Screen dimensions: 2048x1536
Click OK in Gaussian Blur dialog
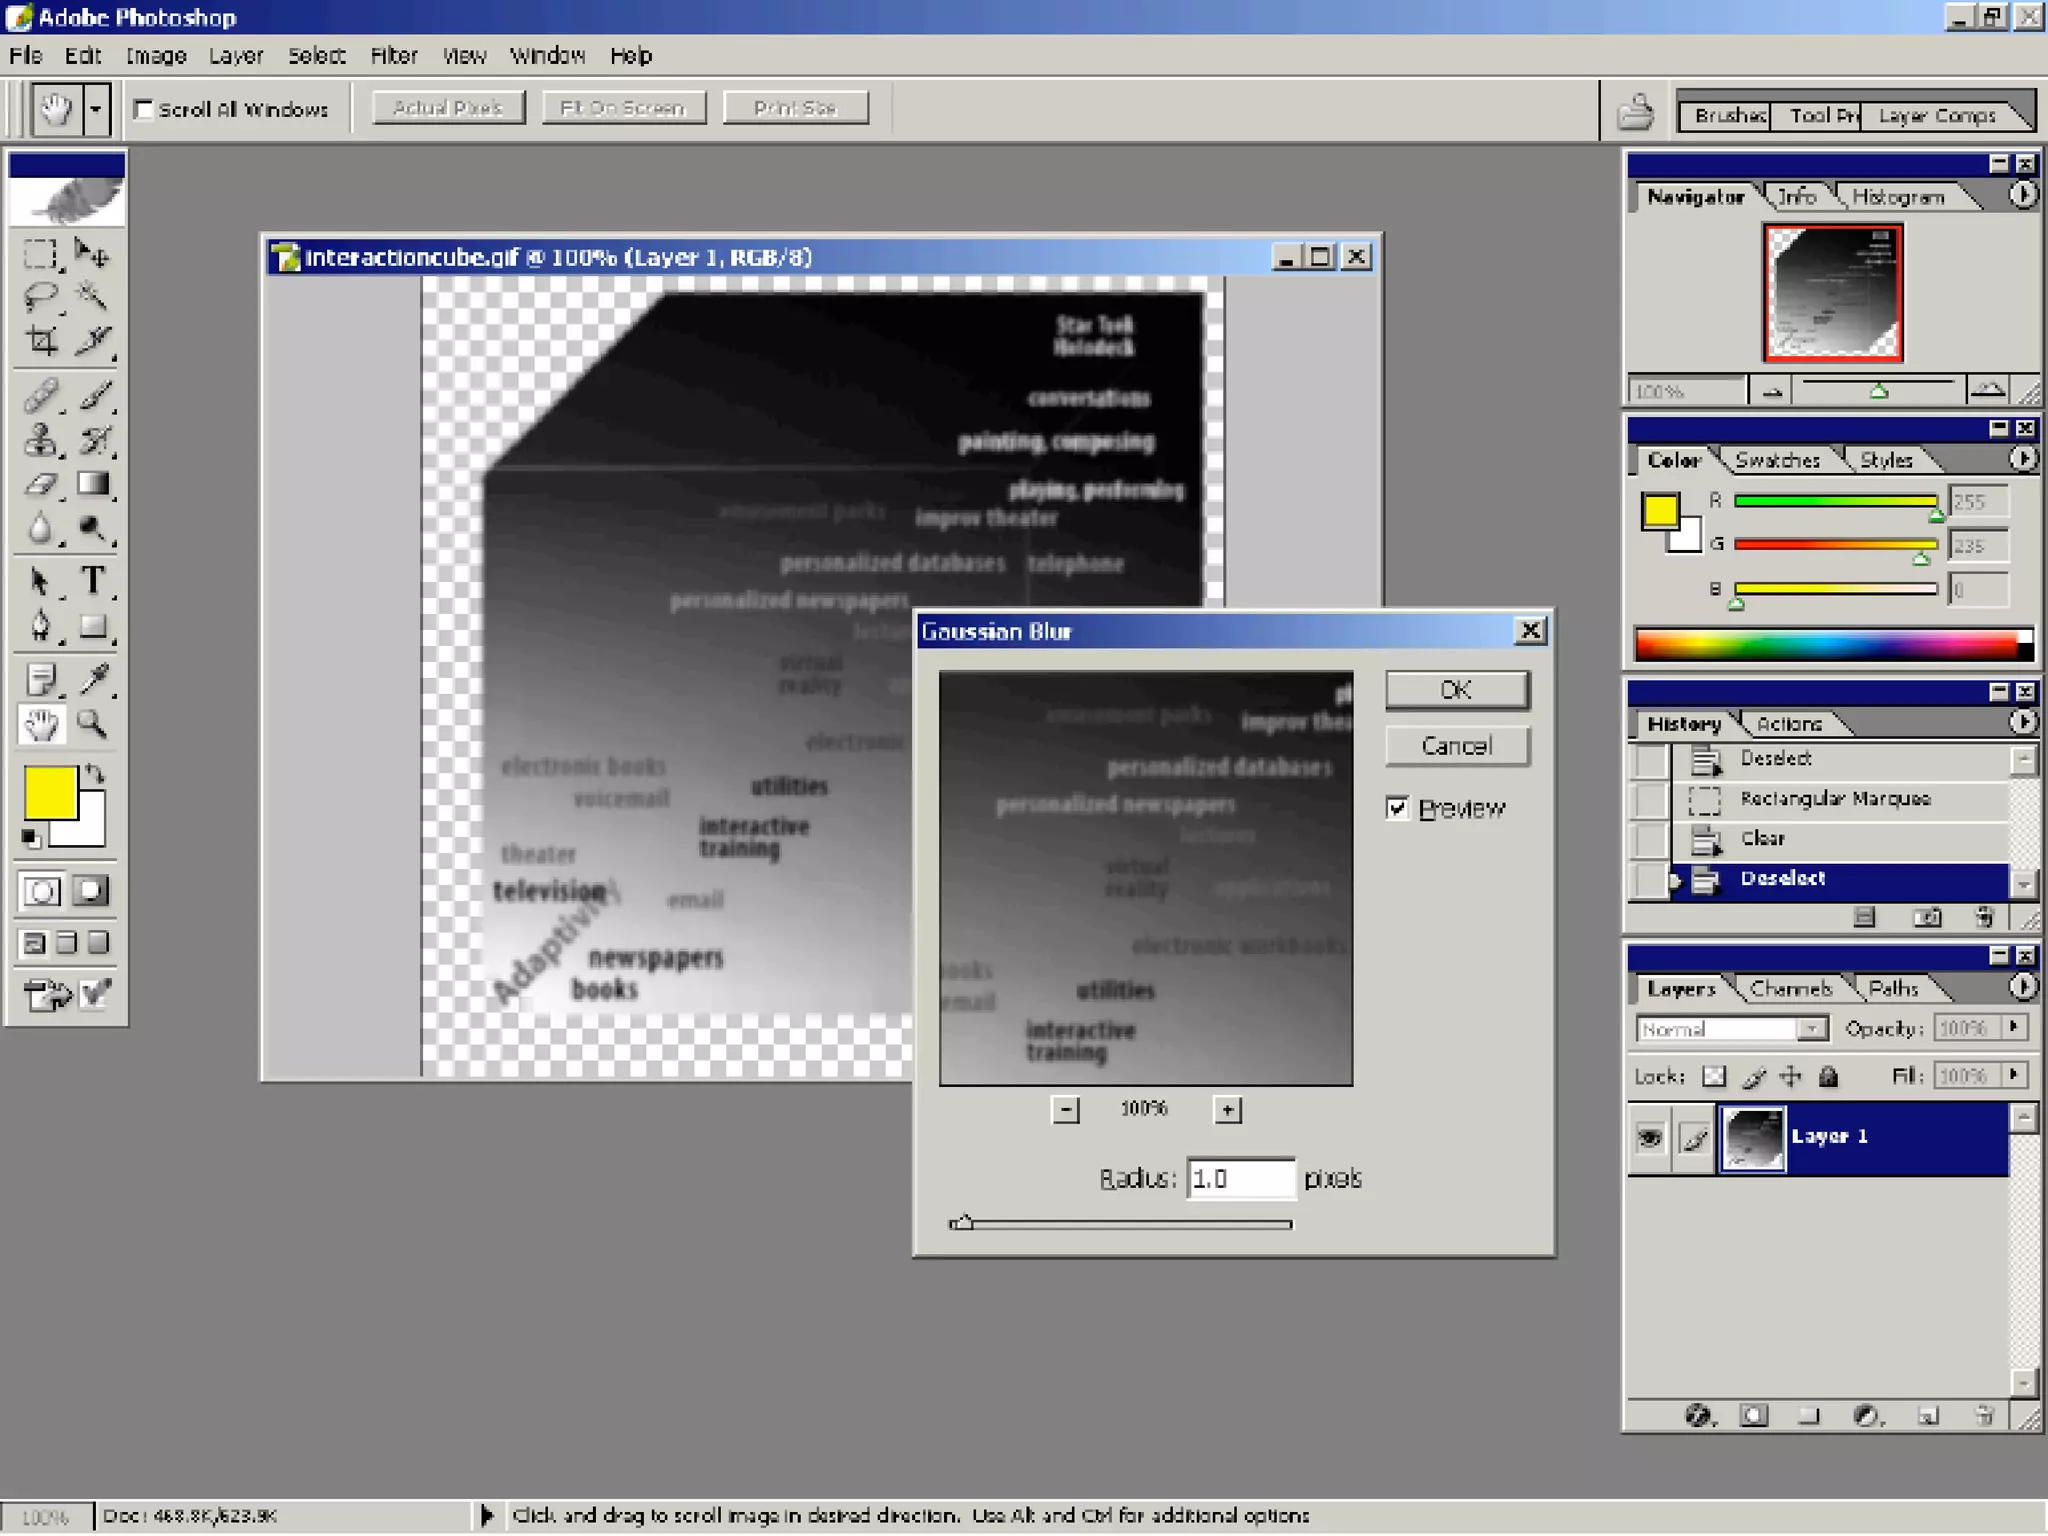[x=1456, y=690]
